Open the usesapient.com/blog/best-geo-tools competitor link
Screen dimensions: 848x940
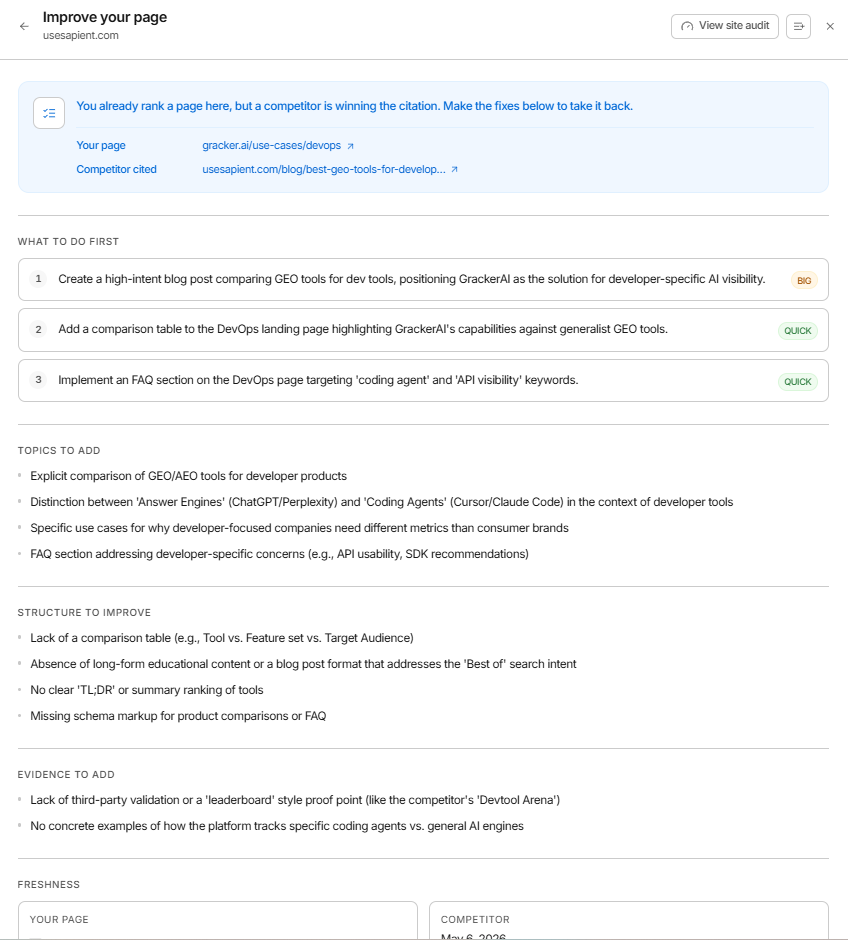tap(324, 170)
